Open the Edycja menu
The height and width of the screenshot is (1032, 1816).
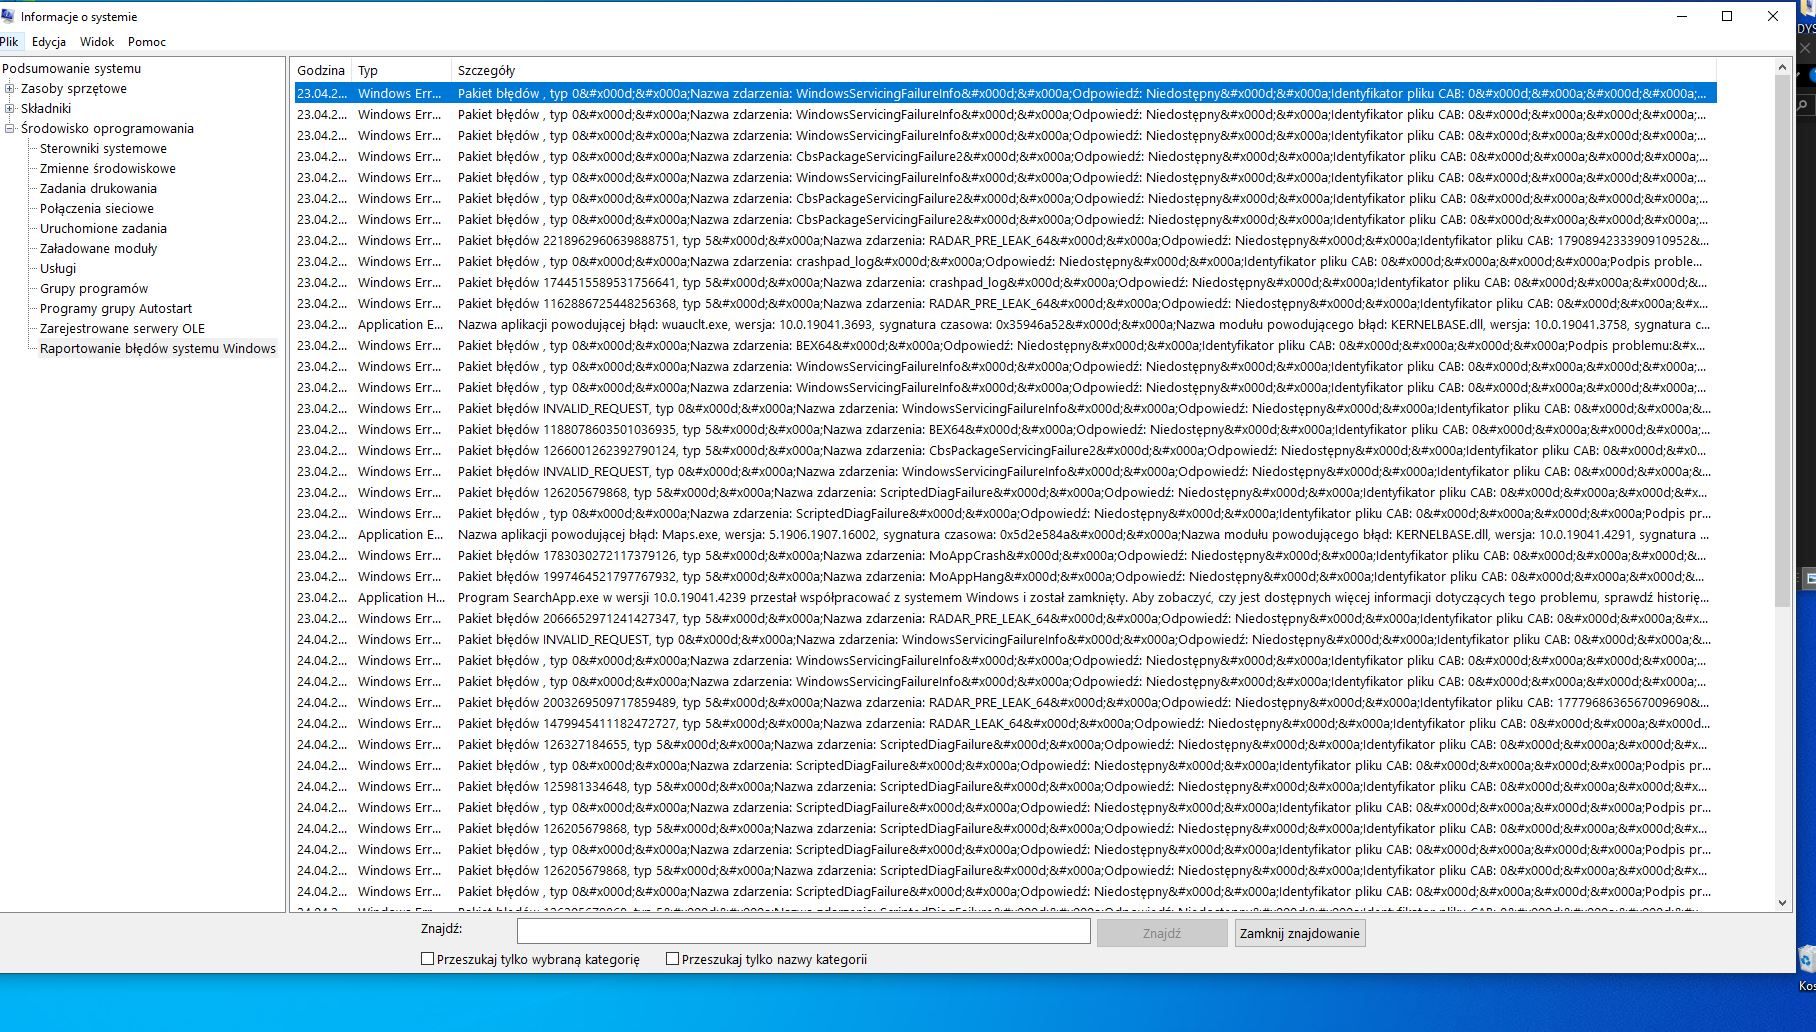tap(49, 41)
